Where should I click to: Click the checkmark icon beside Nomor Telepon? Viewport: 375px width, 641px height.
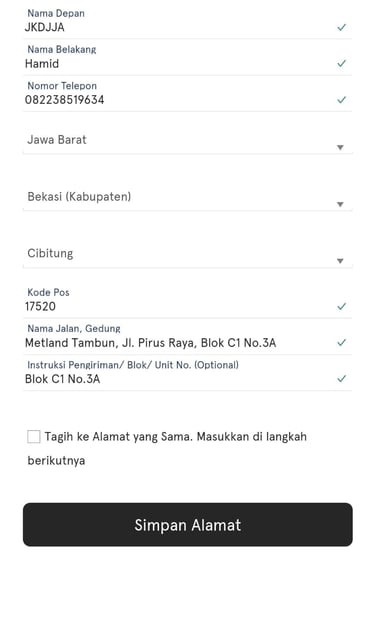click(x=341, y=100)
